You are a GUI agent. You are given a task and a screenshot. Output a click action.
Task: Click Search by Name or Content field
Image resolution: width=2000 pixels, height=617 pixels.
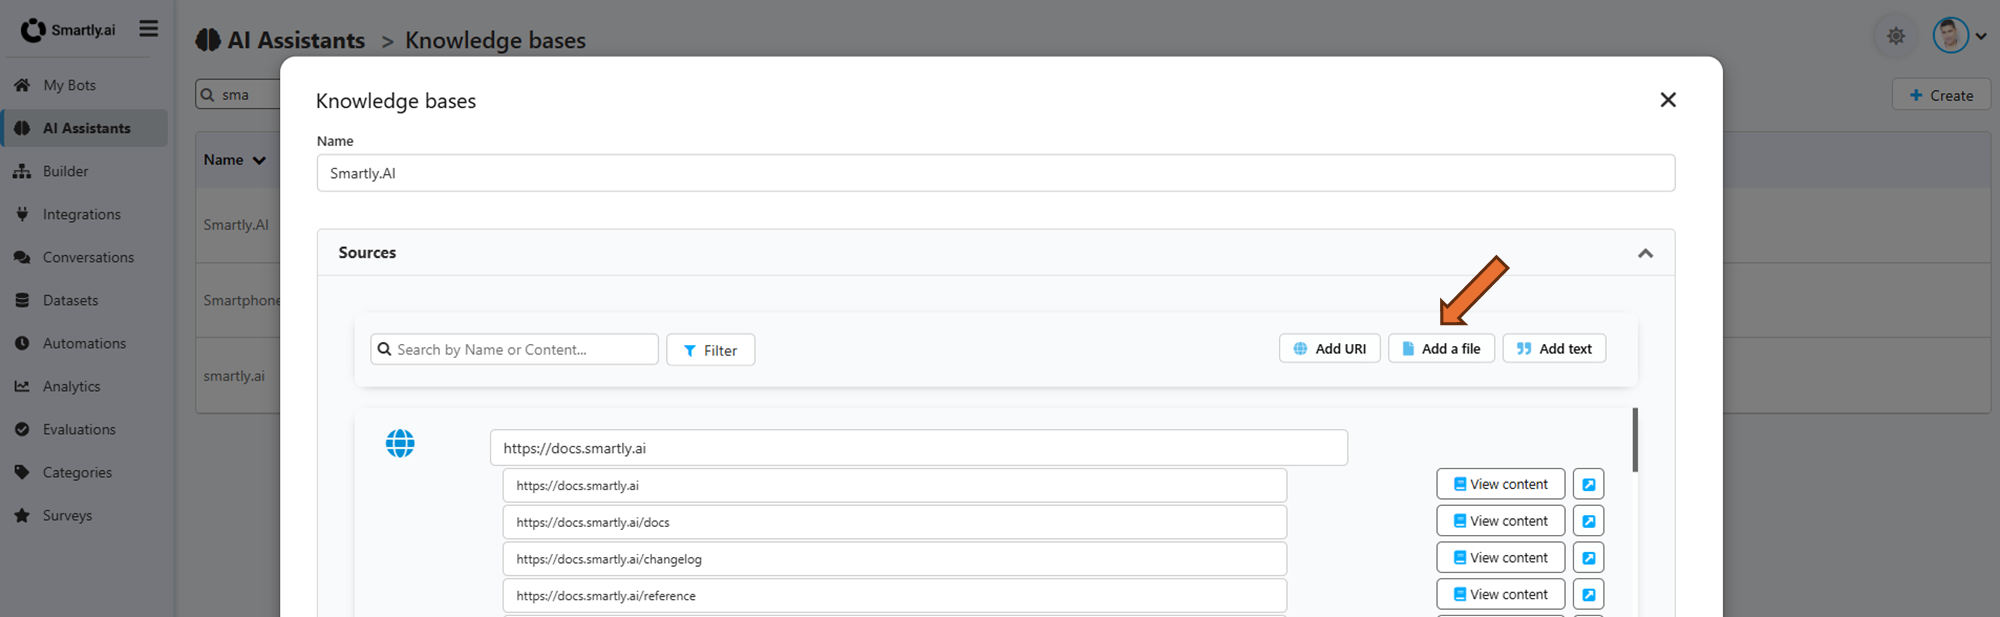pos(514,349)
